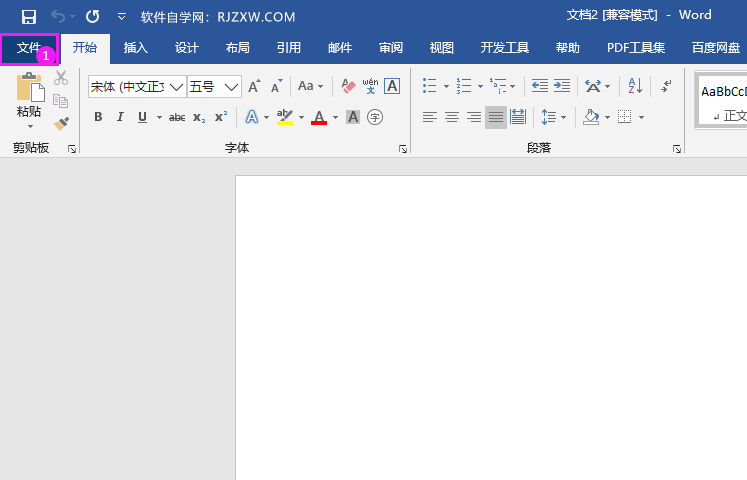Open the 剪贴板 dialog launcher
This screenshot has width=747, height=480.
pos(72,150)
